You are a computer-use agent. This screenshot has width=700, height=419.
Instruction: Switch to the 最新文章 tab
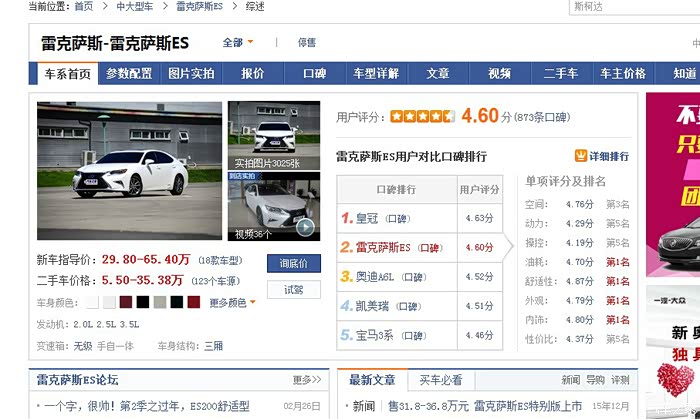tap(372, 380)
